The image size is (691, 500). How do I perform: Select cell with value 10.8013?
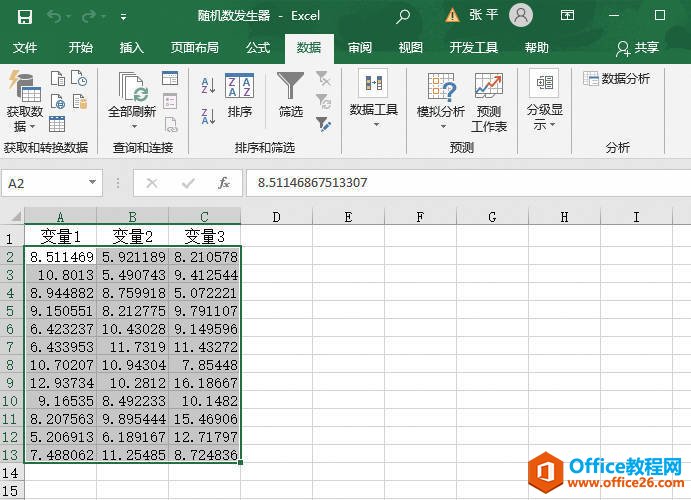click(x=60, y=275)
